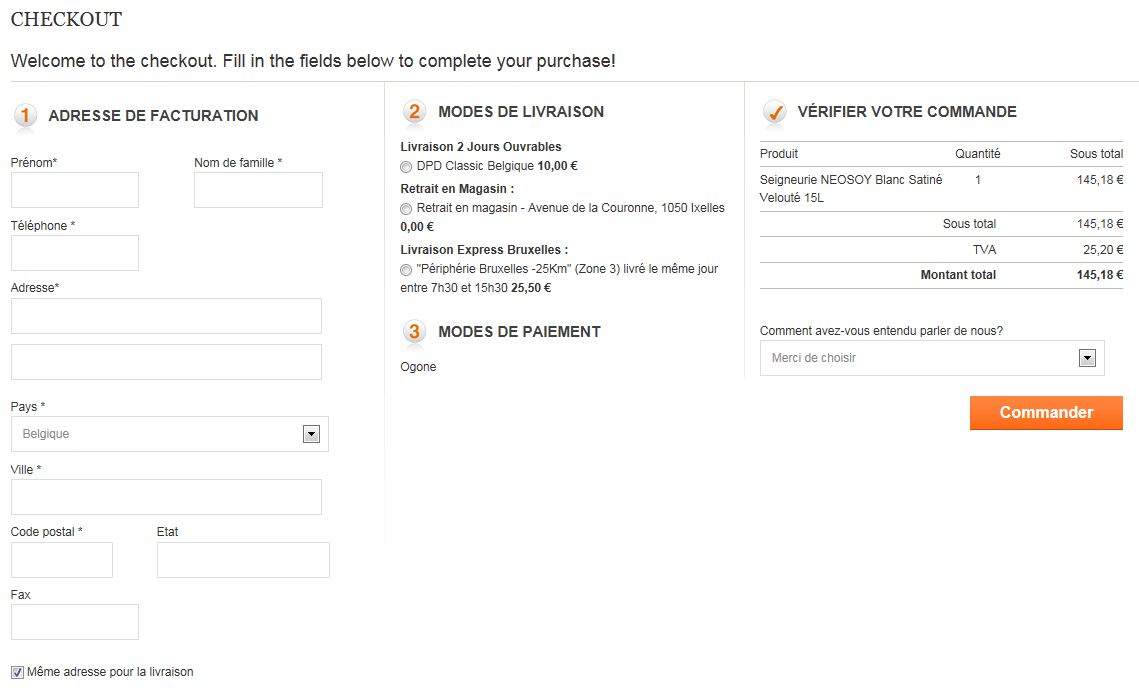The height and width of the screenshot is (692, 1139).
Task: Click the step 3 payment modes badge
Action: coord(414,332)
